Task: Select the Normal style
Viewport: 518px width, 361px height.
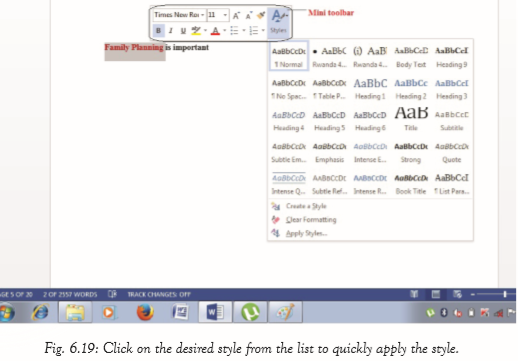Action: click(x=289, y=57)
